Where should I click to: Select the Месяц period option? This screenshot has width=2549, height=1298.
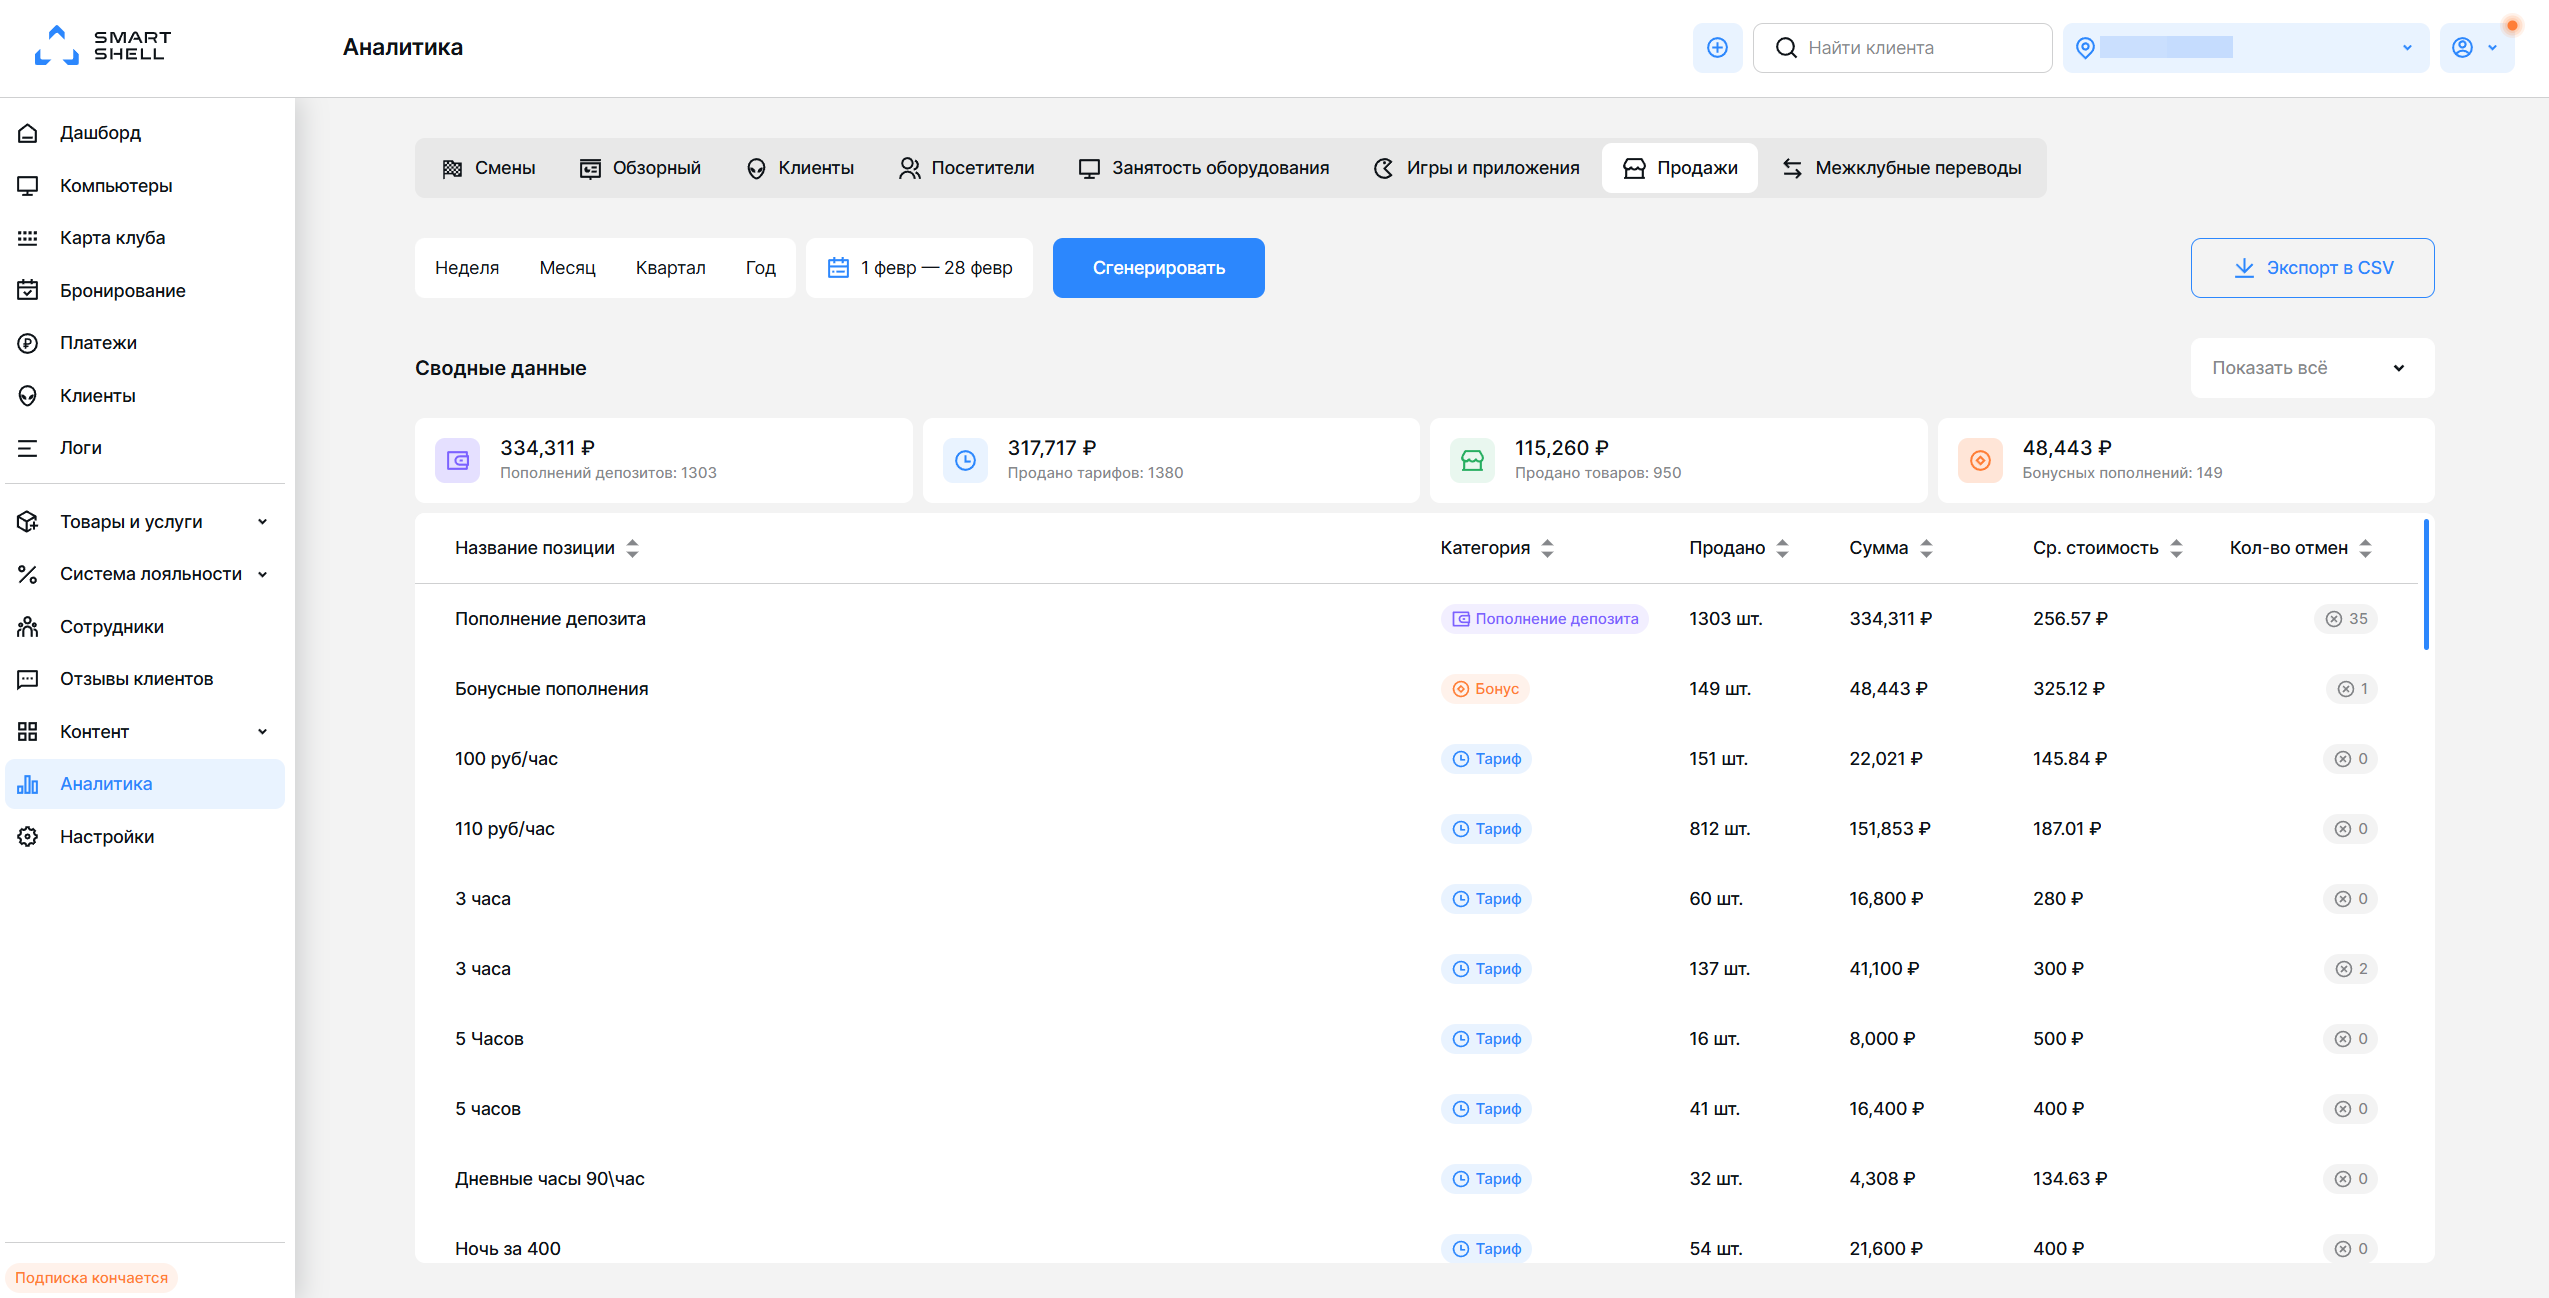pos(567,268)
